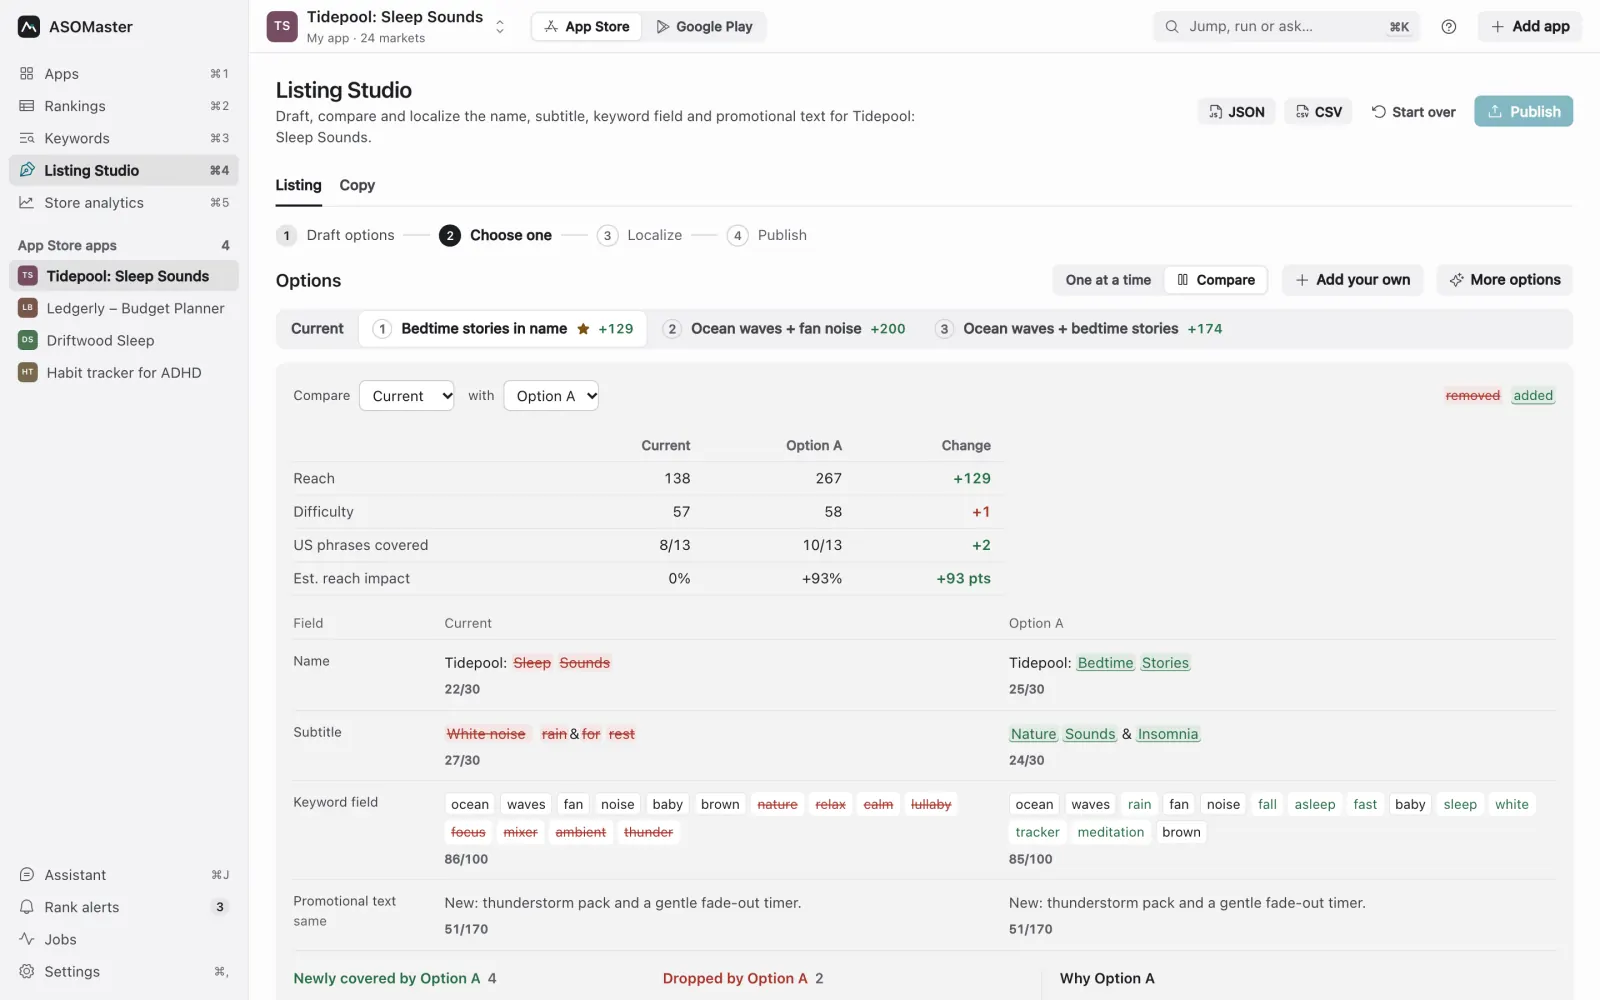Click the Why Option A heading
The image size is (1600, 1000).
coord(1107,979)
